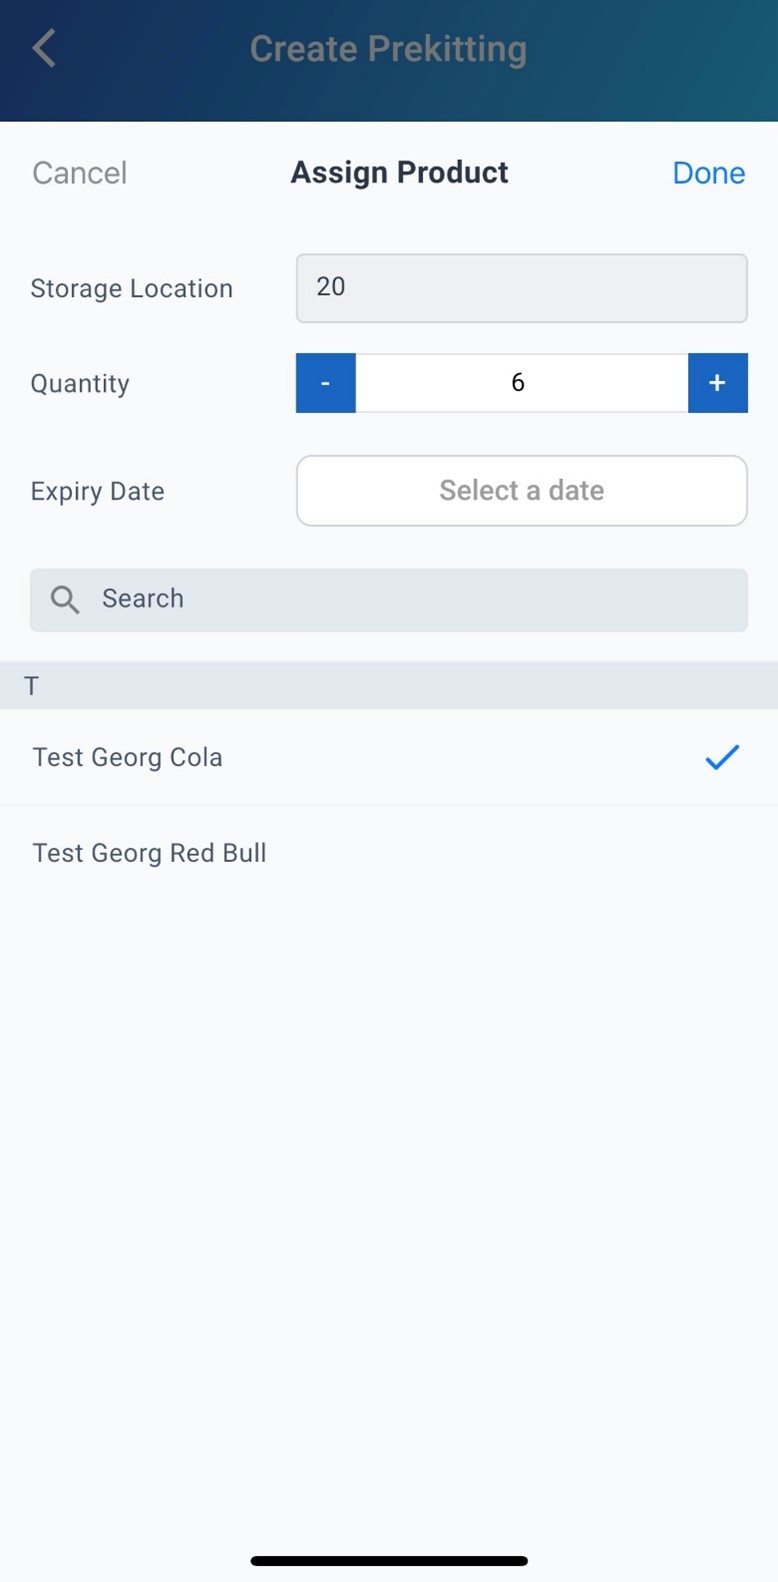Uncheck the blue checkmark beside Test Georg Cola
This screenshot has height=1582, width=778.
tap(721, 757)
